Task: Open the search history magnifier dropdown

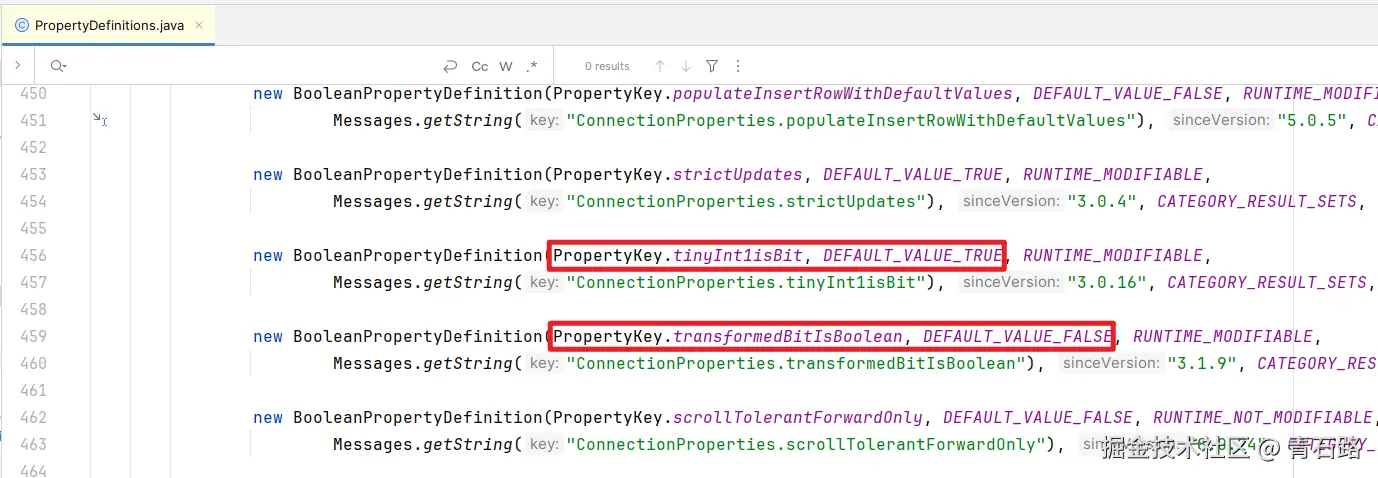Action: [57, 66]
